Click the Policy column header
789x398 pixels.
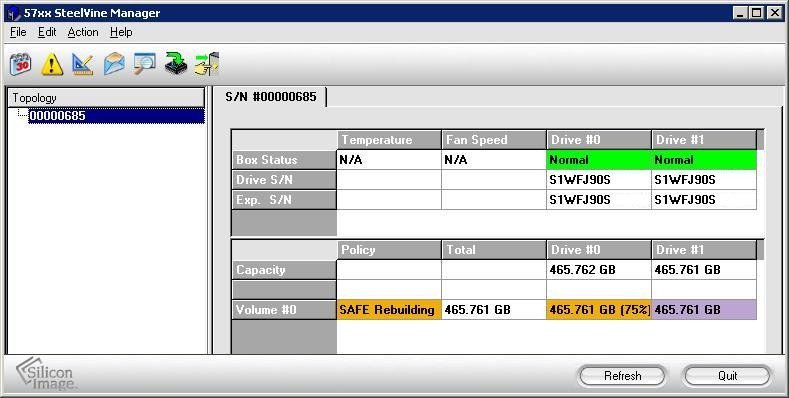click(x=389, y=250)
